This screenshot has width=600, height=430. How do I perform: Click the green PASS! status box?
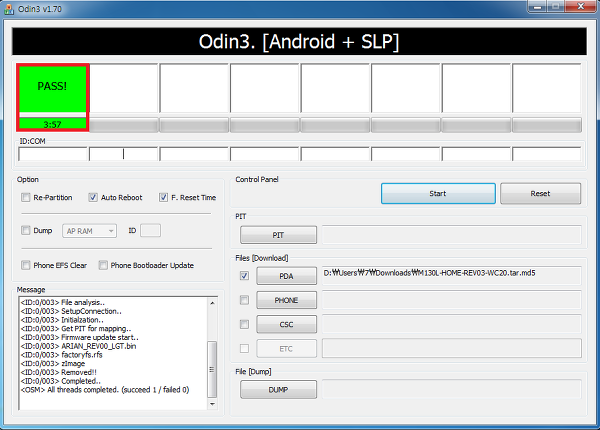pyautogui.click(x=52, y=88)
